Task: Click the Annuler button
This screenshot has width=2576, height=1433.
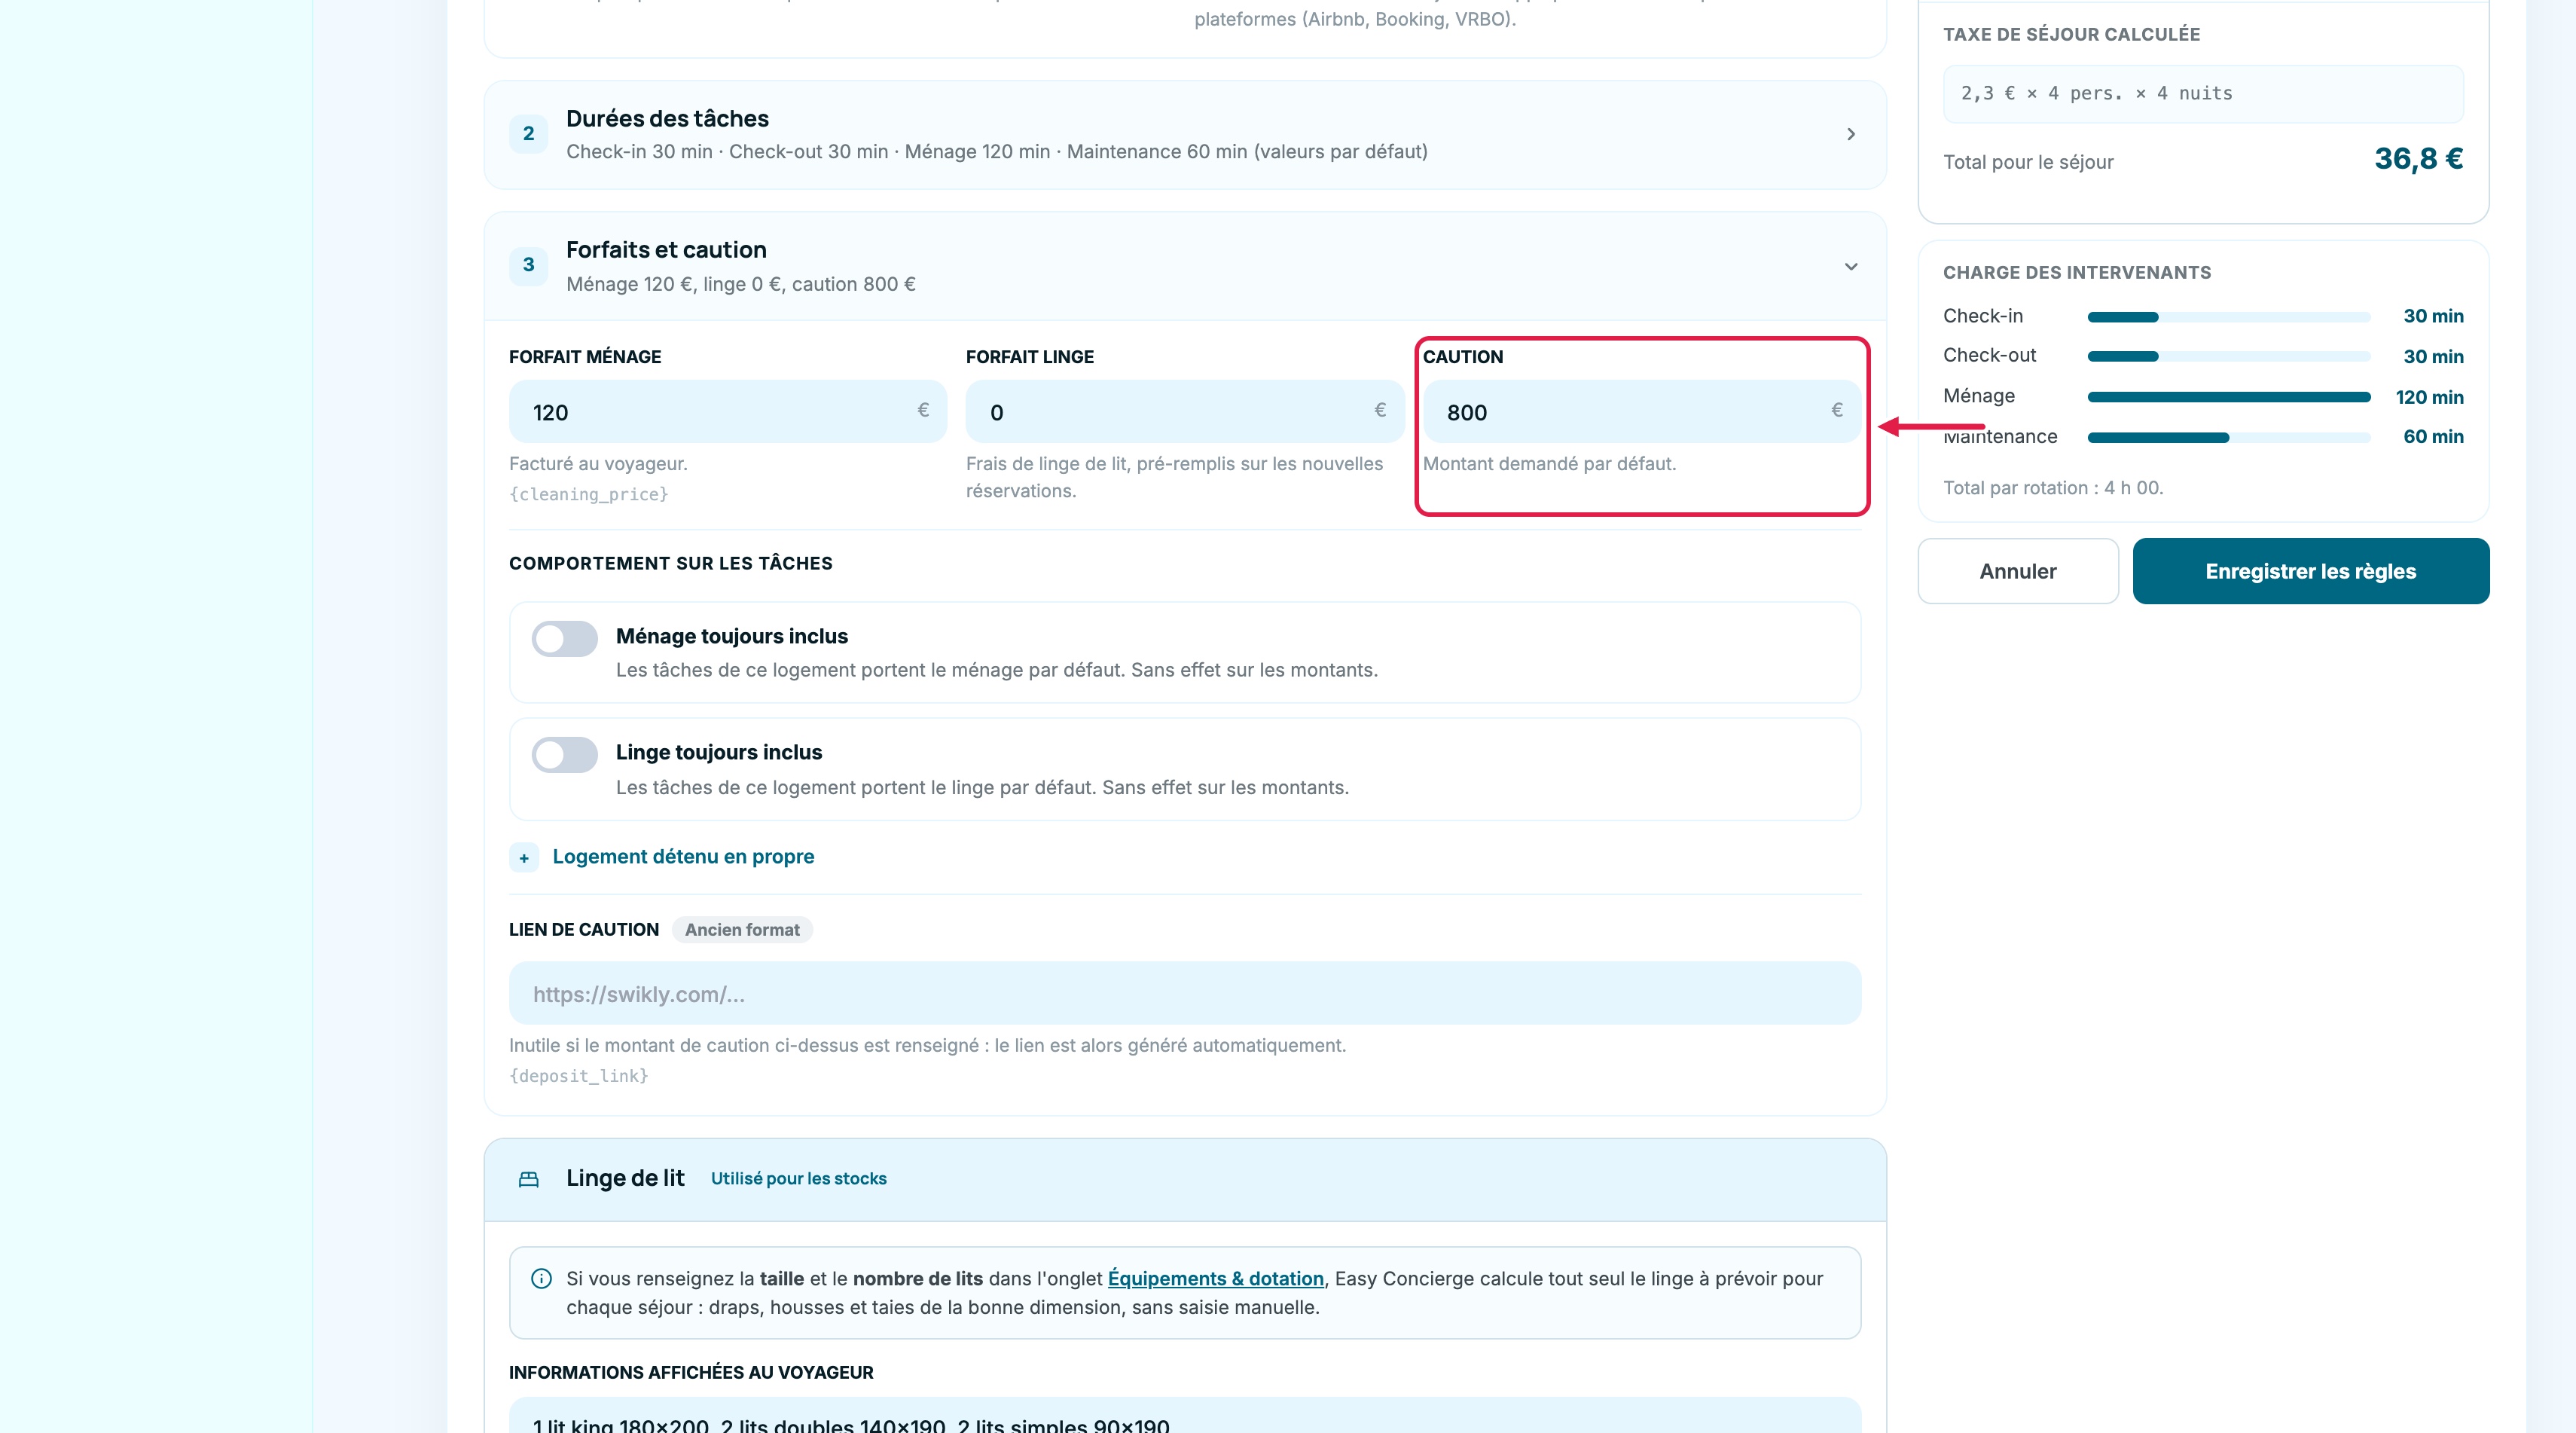Action: pyautogui.click(x=2018, y=571)
